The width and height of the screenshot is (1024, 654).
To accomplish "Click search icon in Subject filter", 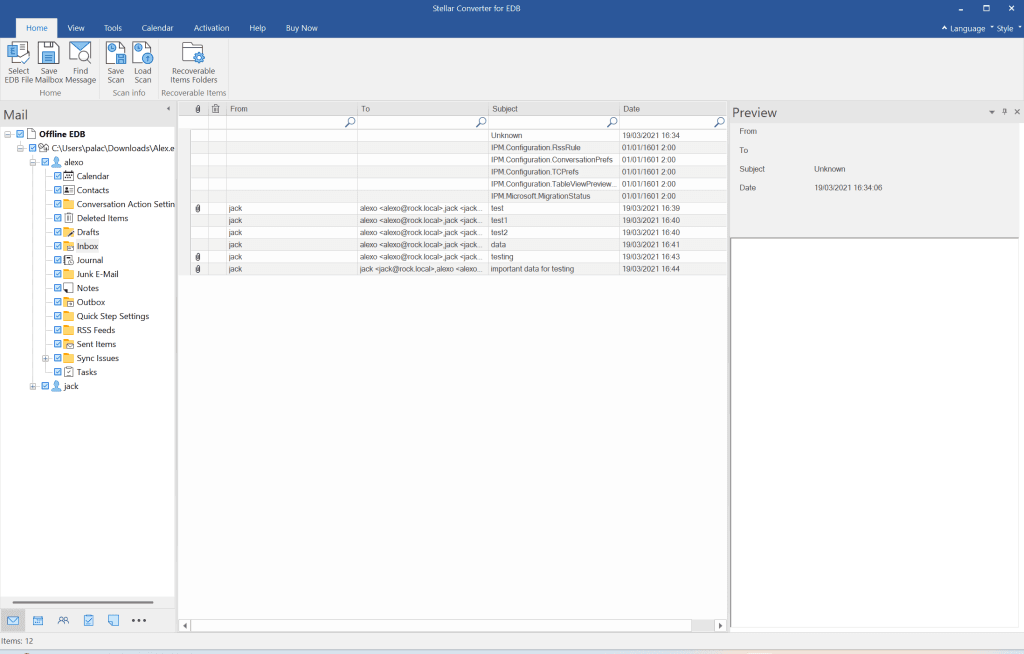I will 612,122.
